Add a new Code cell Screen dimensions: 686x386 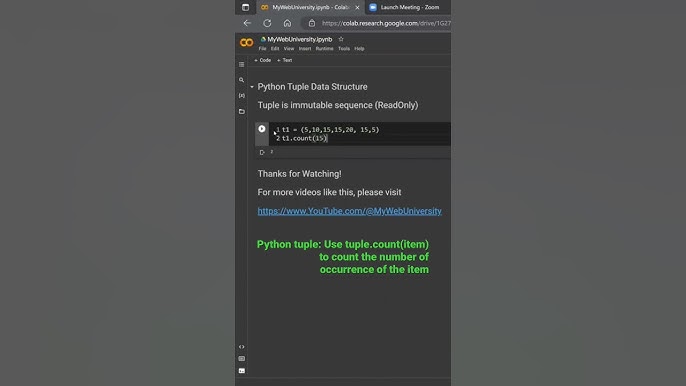coord(262,60)
